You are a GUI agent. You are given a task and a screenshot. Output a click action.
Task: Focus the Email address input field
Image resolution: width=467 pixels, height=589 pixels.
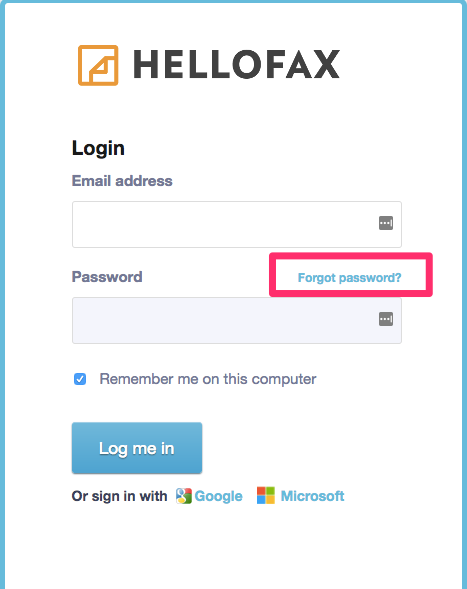pos(237,224)
